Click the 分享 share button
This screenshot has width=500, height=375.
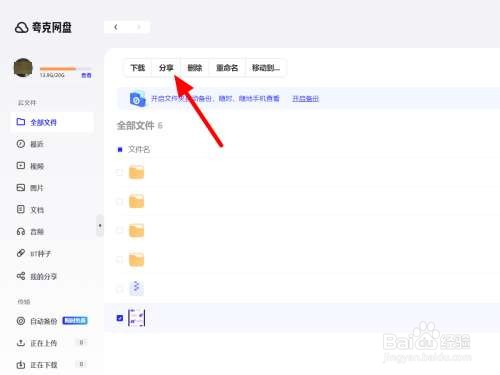166,68
